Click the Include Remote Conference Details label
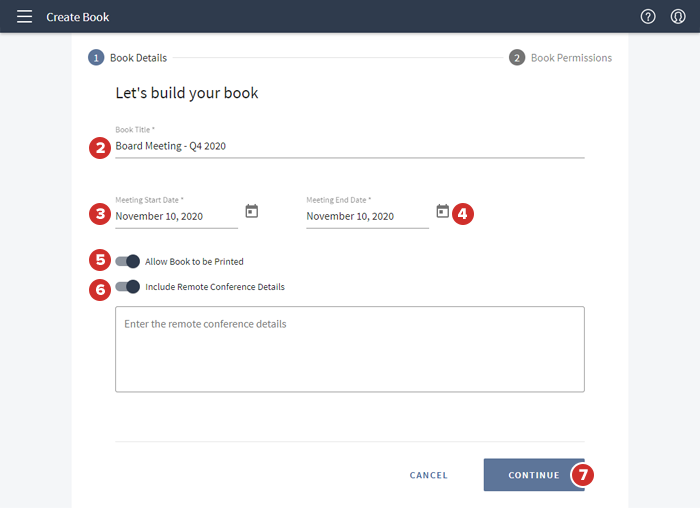This screenshot has width=700, height=508. [x=215, y=287]
